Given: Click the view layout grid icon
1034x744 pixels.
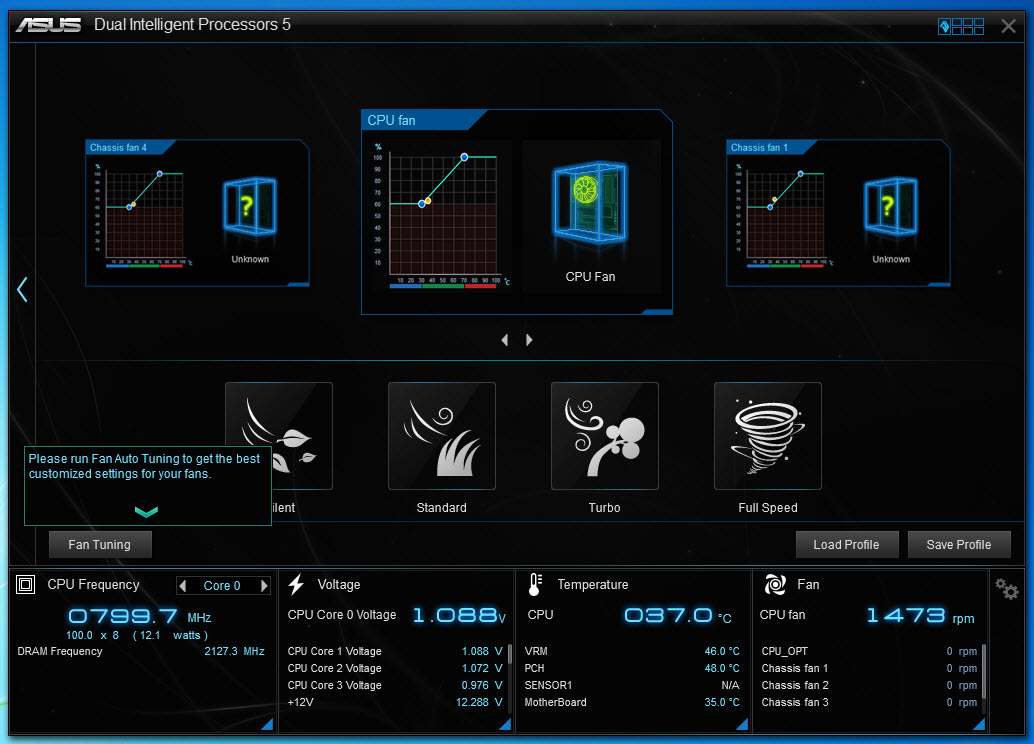Looking at the screenshot, I should 961,26.
